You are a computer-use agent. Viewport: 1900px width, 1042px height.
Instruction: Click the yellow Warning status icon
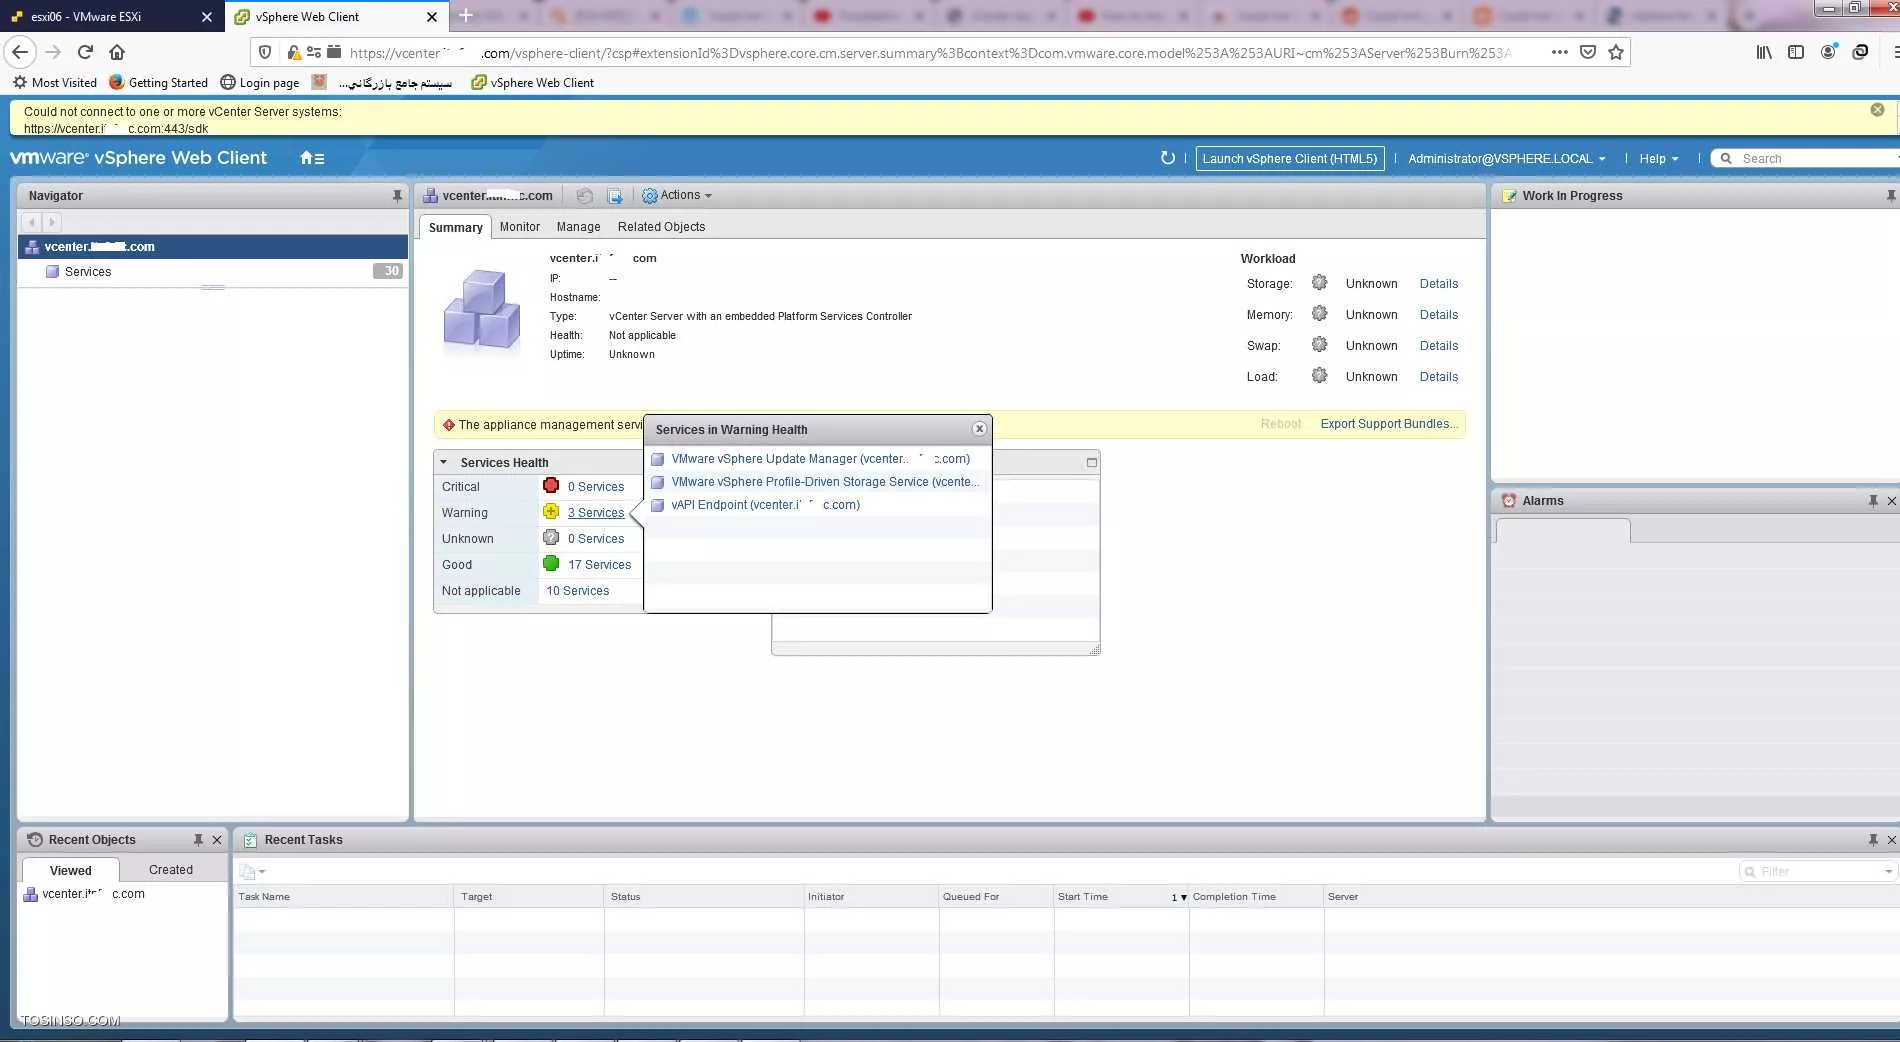click(551, 512)
